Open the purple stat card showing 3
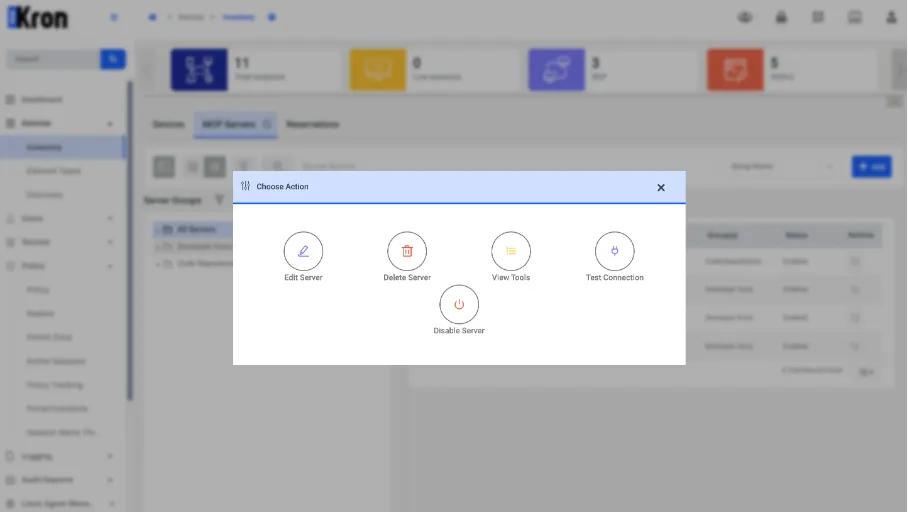This screenshot has width=908, height=512. [x=613, y=70]
